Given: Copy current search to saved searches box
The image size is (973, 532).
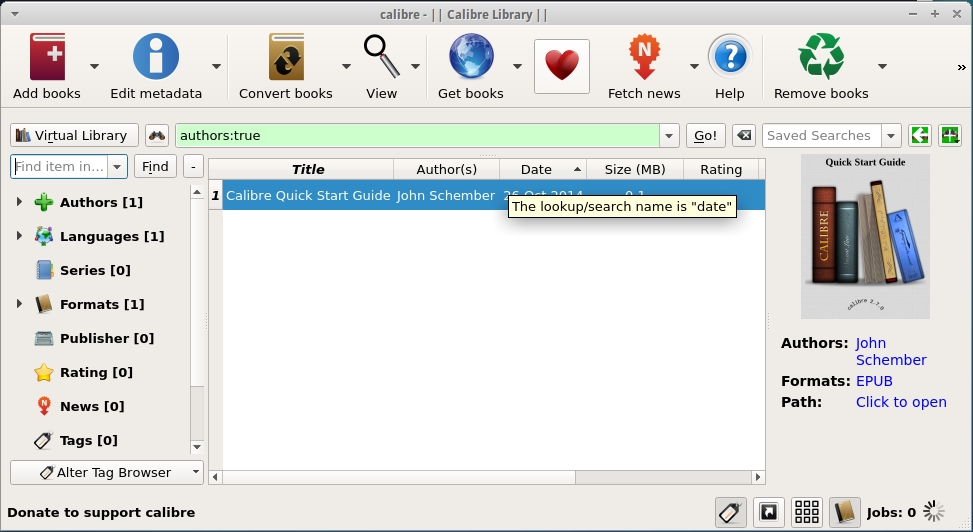Looking at the screenshot, I should [920, 135].
